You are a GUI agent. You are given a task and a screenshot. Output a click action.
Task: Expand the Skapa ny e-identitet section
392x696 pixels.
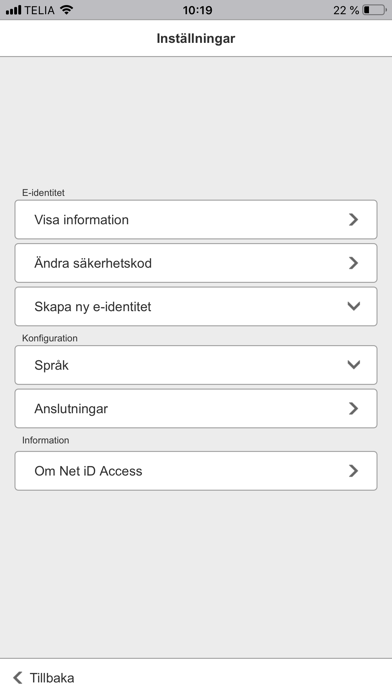[196, 306]
